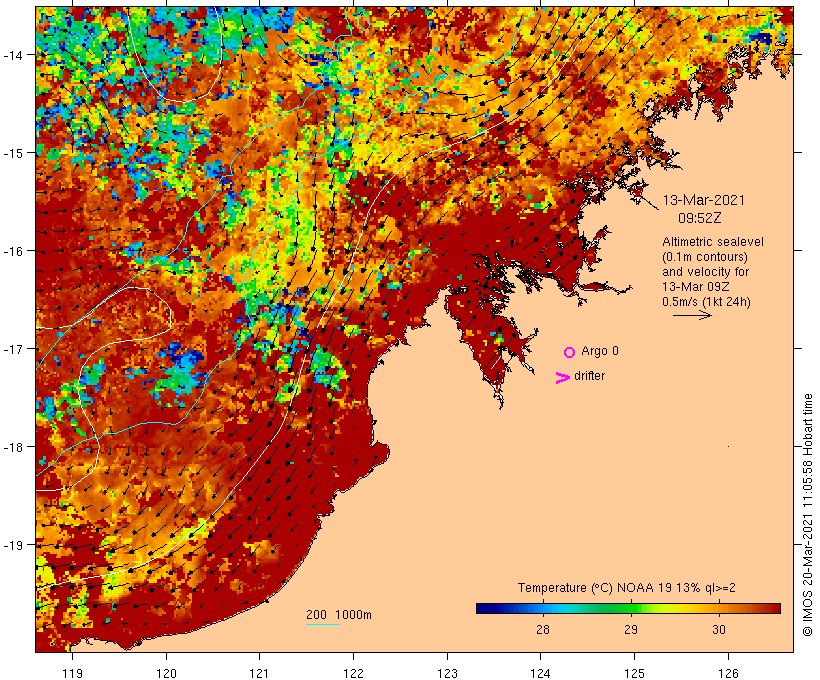
Task: Click the 0.5m/s velocity scale arrow
Action: (x=692, y=315)
